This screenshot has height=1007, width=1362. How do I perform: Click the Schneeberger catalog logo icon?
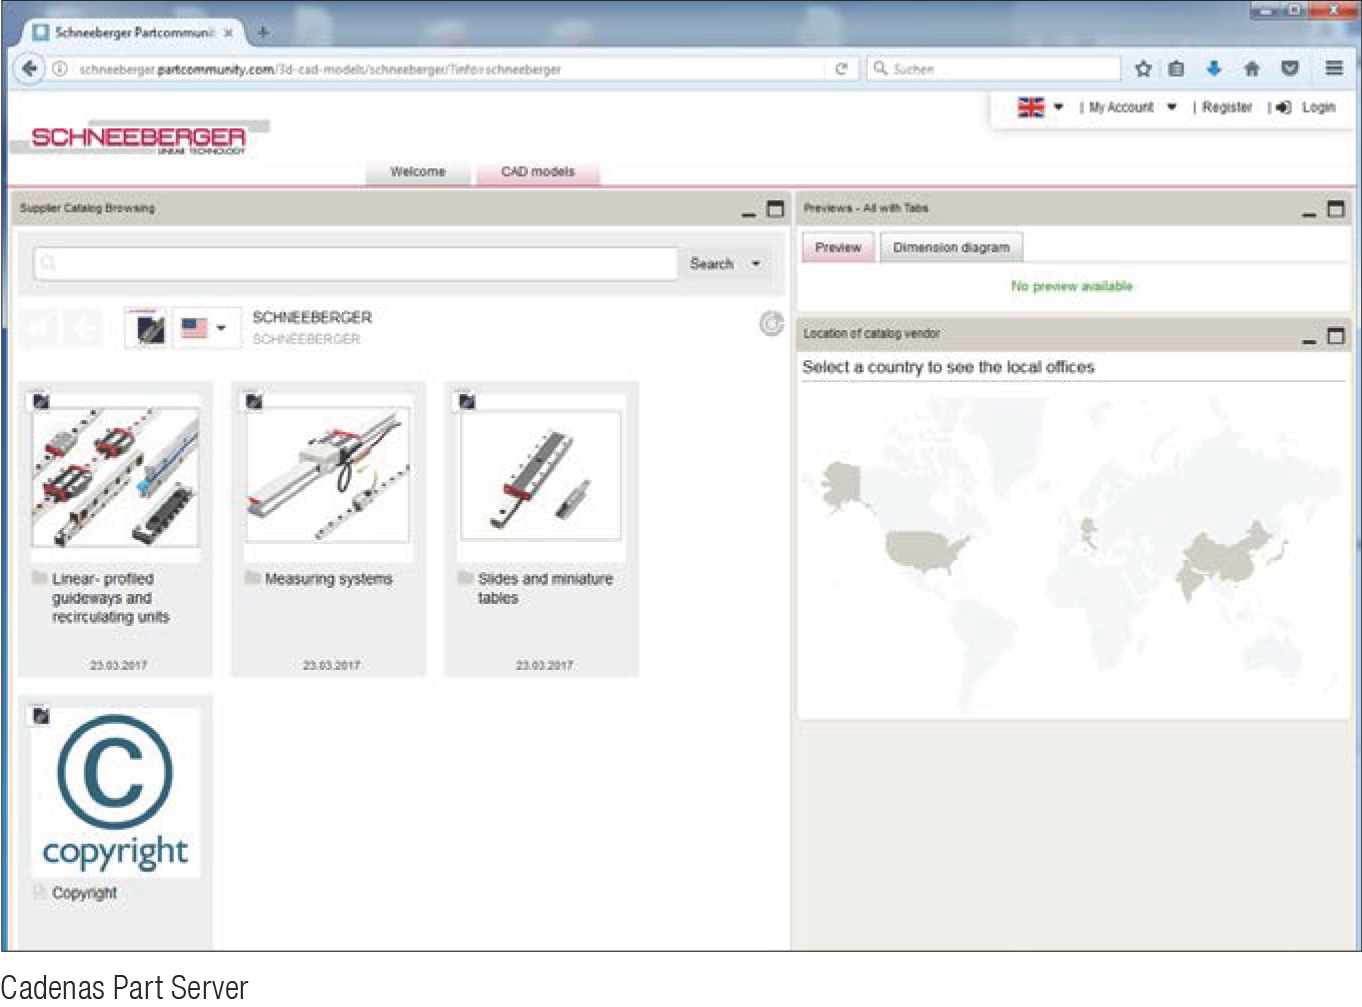pyautogui.click(x=146, y=328)
